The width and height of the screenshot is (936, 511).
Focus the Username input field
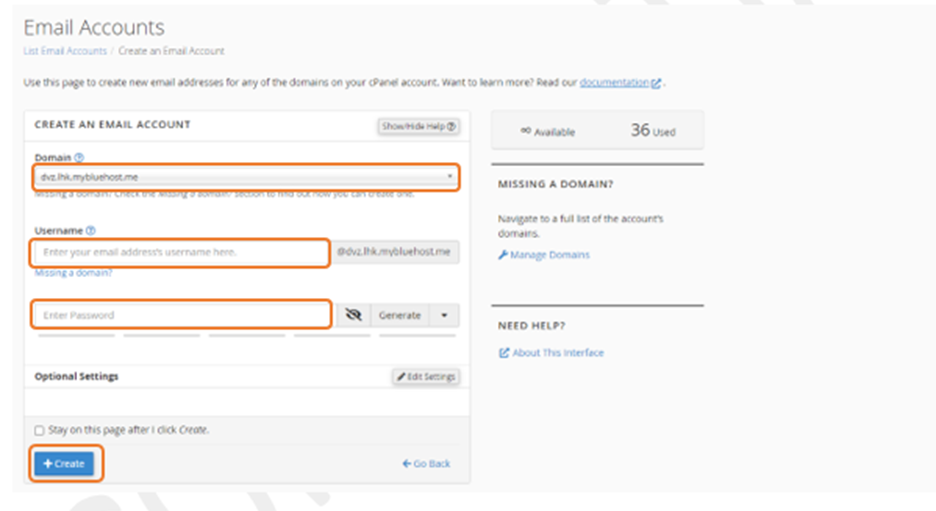tap(181, 253)
